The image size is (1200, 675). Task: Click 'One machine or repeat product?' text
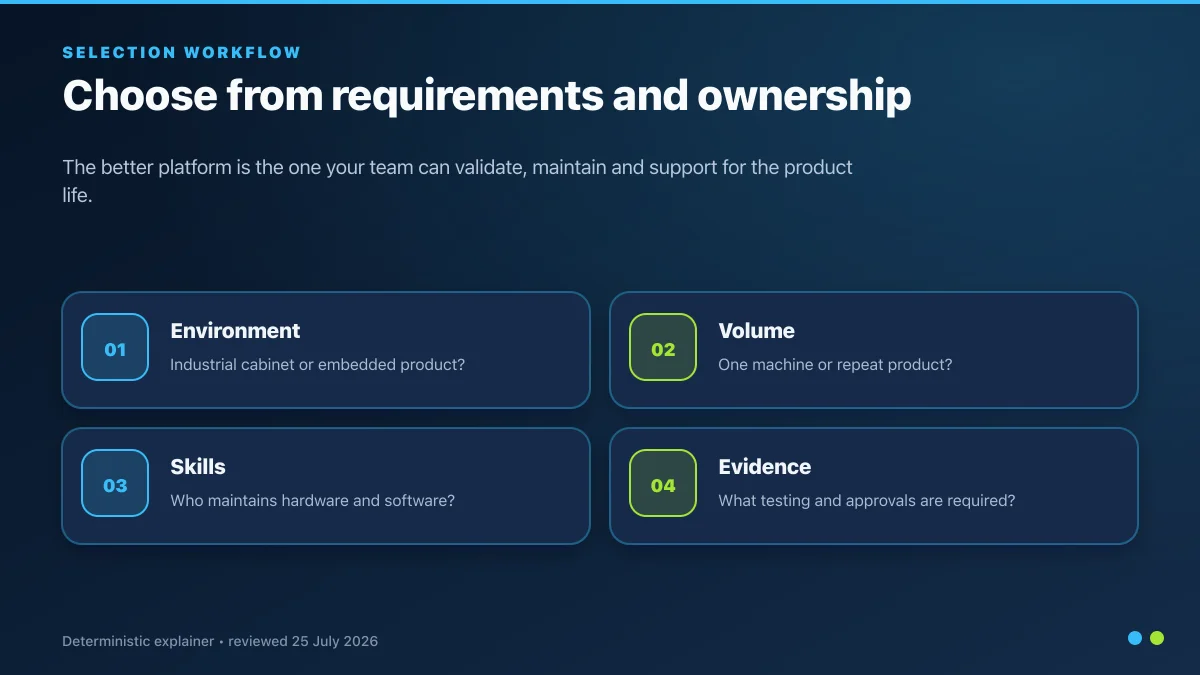(835, 365)
